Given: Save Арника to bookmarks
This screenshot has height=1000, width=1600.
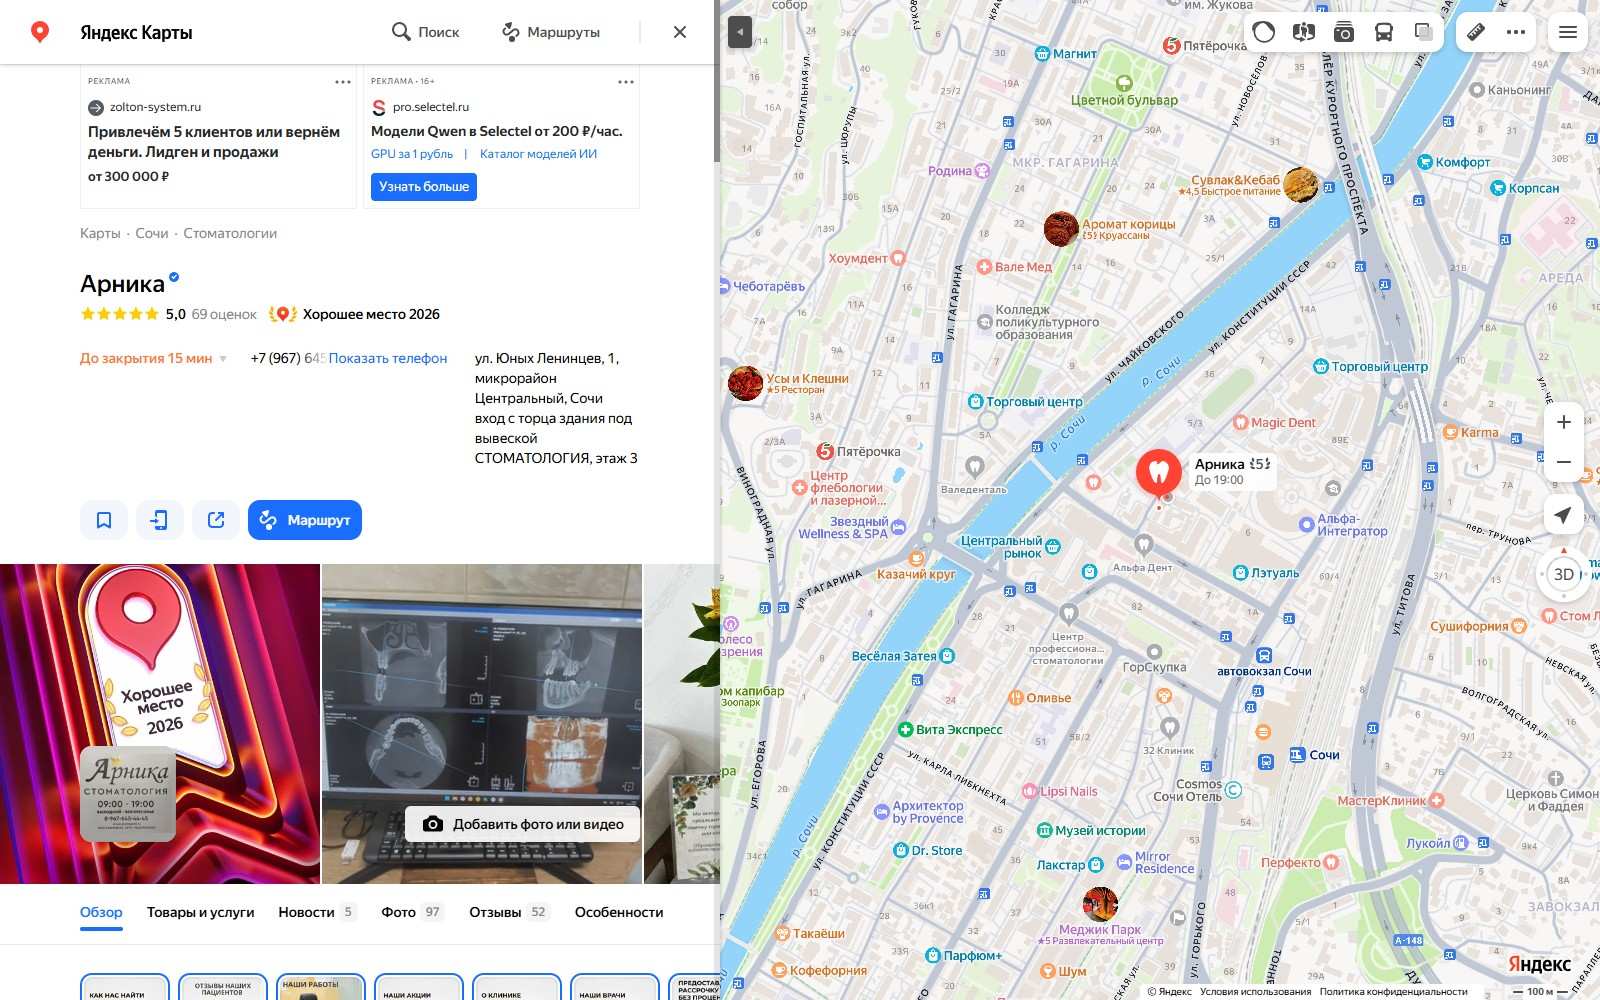Looking at the screenshot, I should pyautogui.click(x=104, y=520).
